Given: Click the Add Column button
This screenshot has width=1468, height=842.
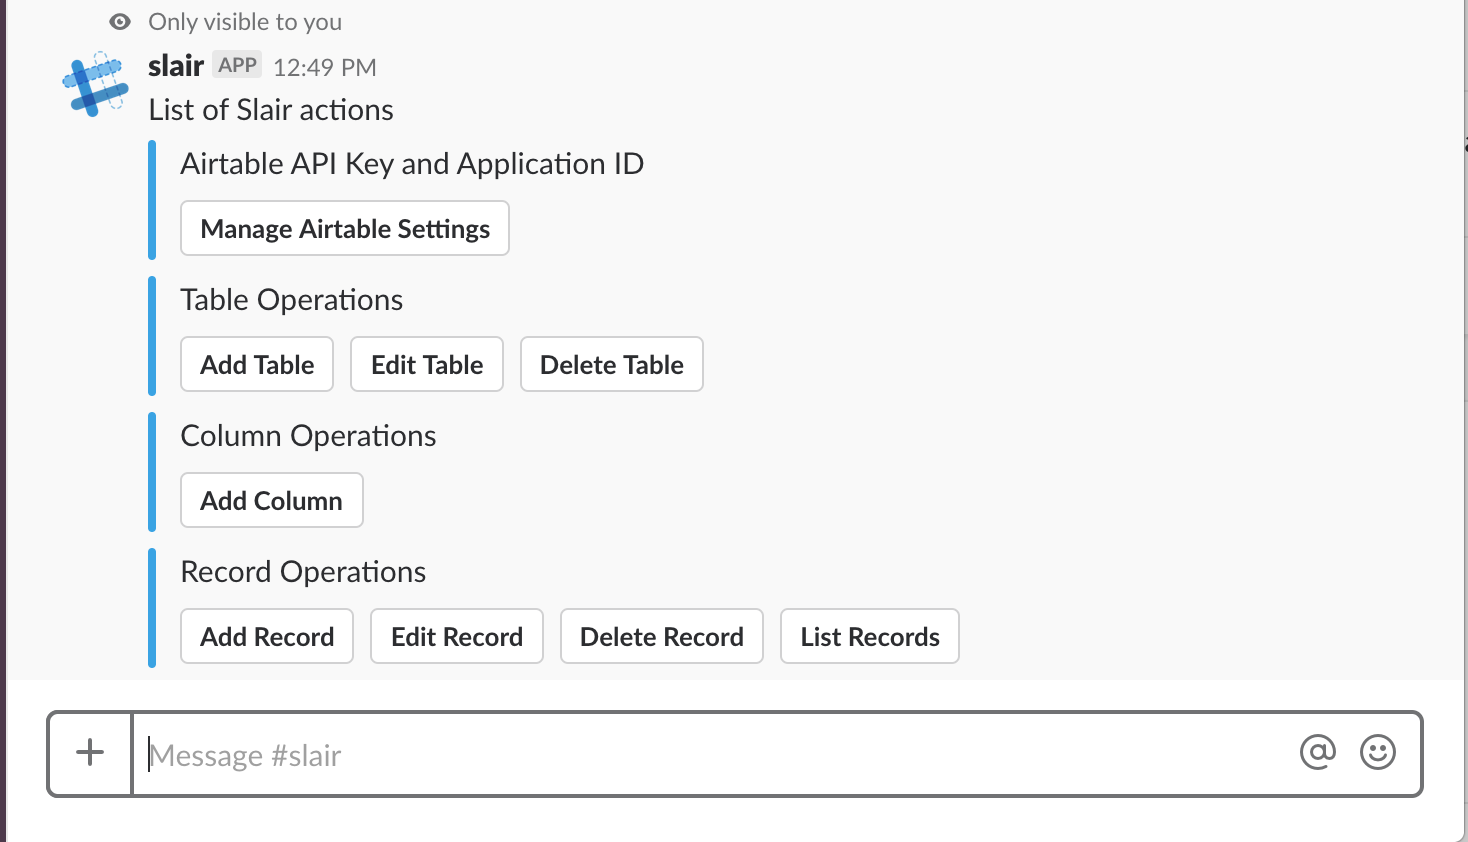Looking at the screenshot, I should pyautogui.click(x=272, y=500).
